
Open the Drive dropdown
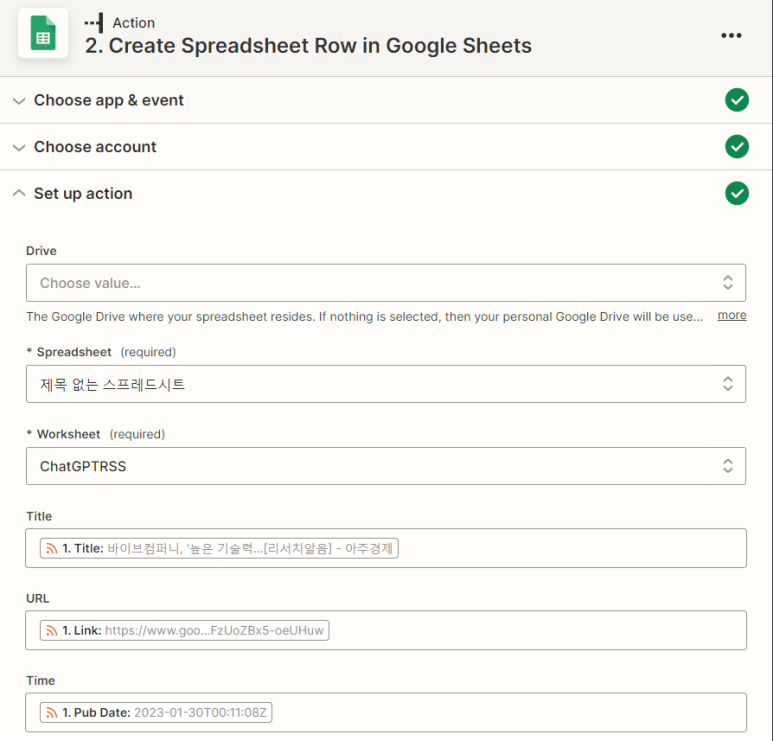point(386,282)
